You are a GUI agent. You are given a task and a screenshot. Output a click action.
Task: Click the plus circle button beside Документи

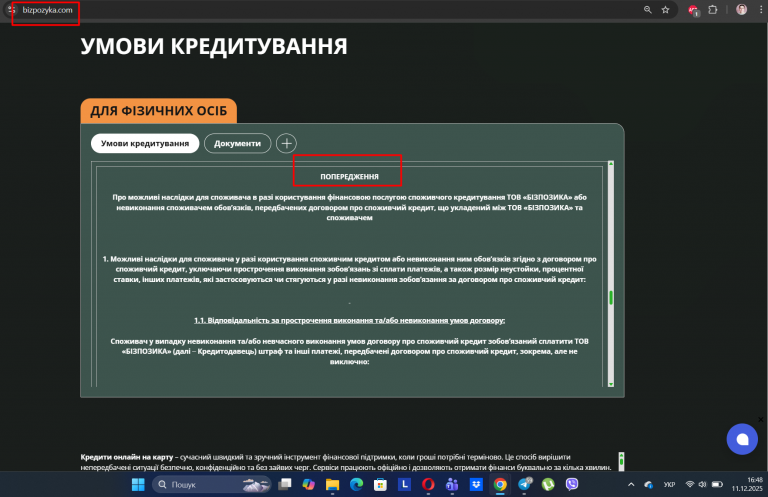(287, 143)
